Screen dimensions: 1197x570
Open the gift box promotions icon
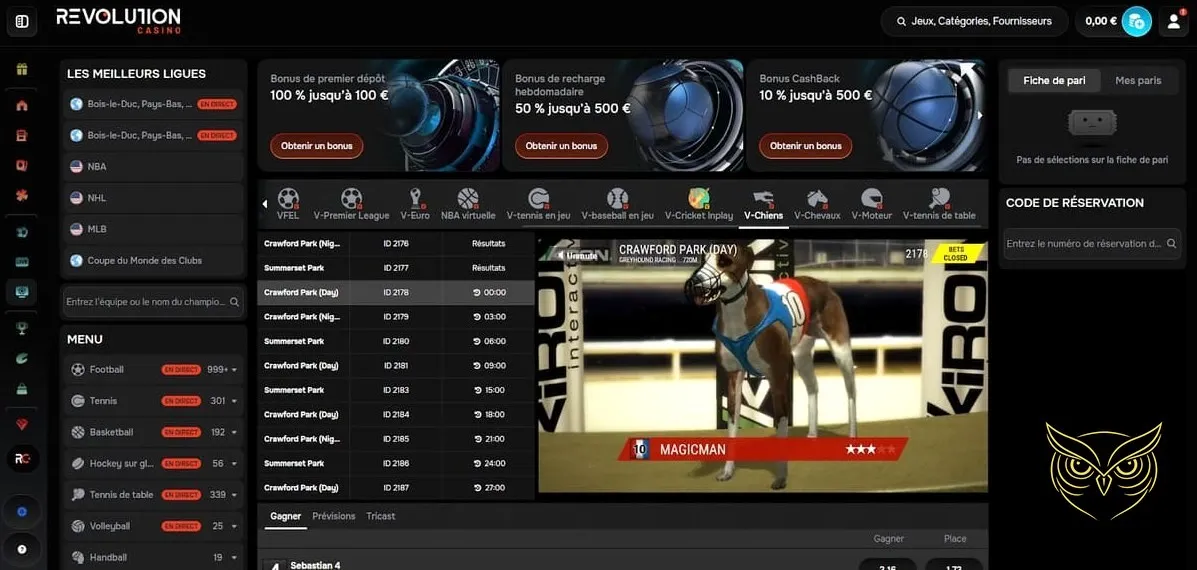click(22, 69)
